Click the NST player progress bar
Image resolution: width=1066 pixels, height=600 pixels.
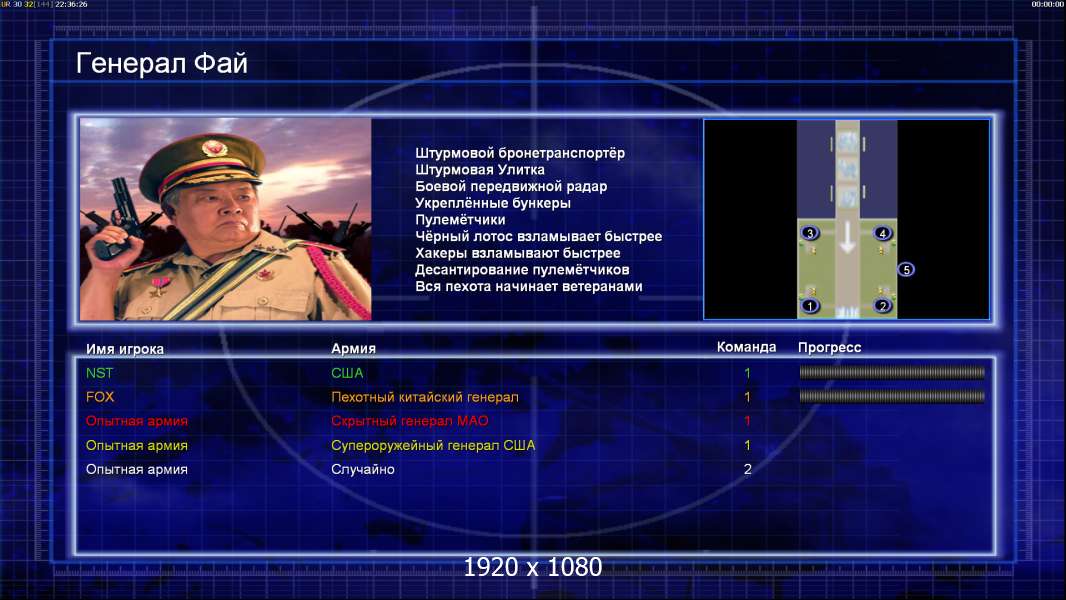(892, 372)
